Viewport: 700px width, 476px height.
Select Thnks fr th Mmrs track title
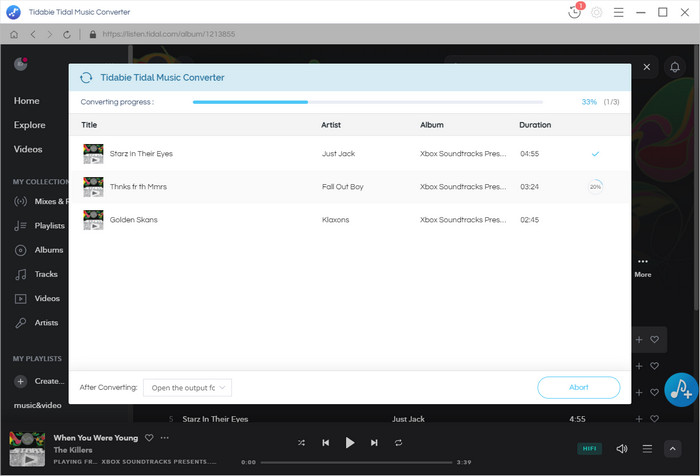[x=138, y=187]
